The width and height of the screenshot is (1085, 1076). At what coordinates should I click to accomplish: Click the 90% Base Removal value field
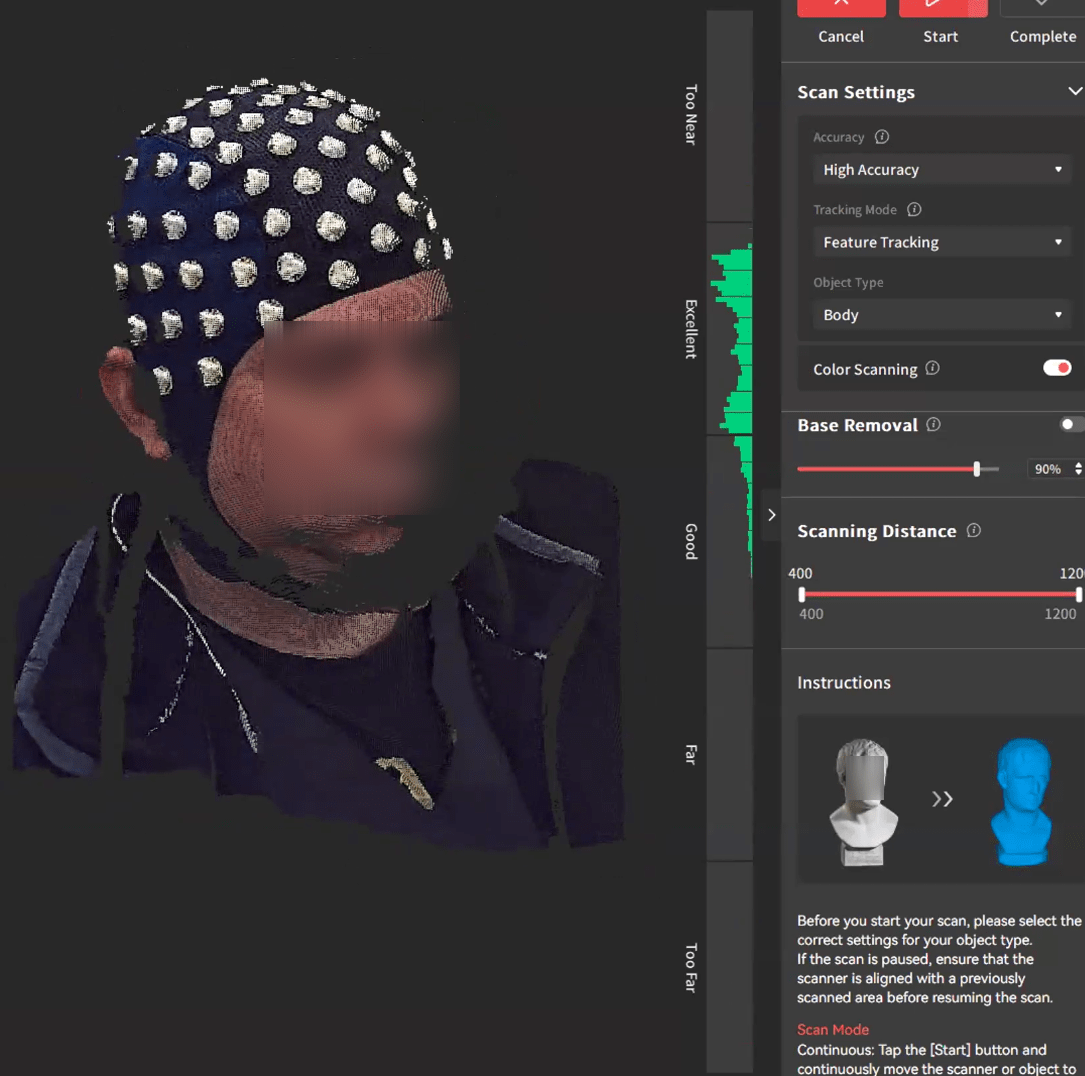[x=1048, y=469]
